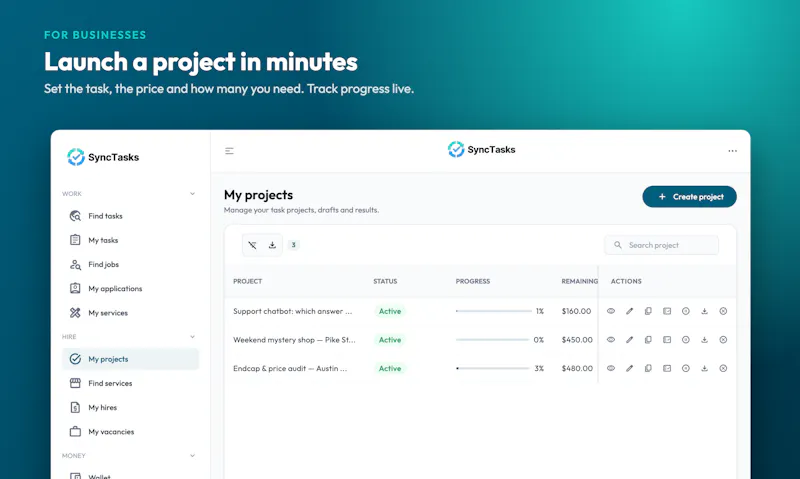Cancel the Weekend mystery shop project
This screenshot has width=800, height=479.
click(723, 340)
